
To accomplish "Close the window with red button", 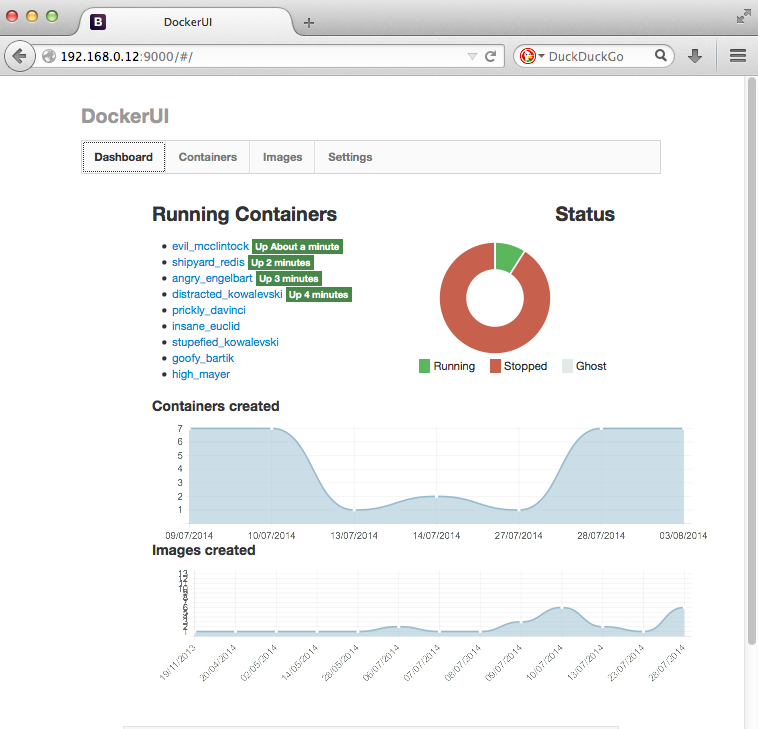I will click(12, 16).
